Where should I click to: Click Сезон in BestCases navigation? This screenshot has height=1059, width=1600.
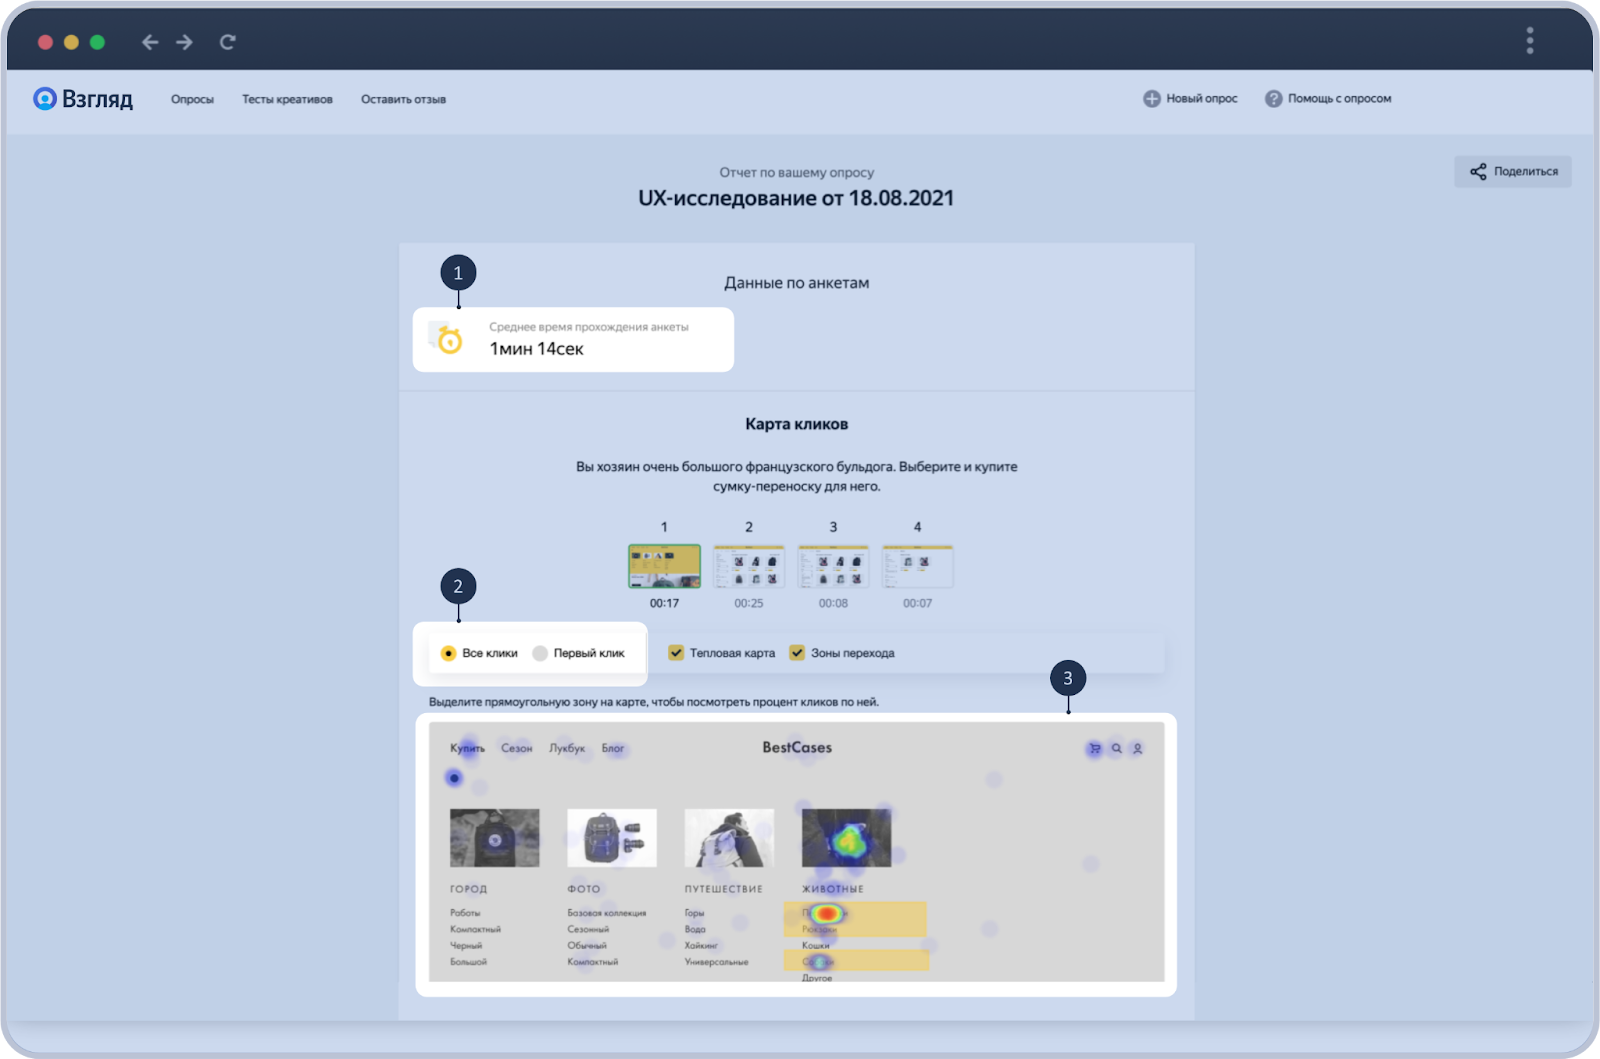pyautogui.click(x=516, y=748)
